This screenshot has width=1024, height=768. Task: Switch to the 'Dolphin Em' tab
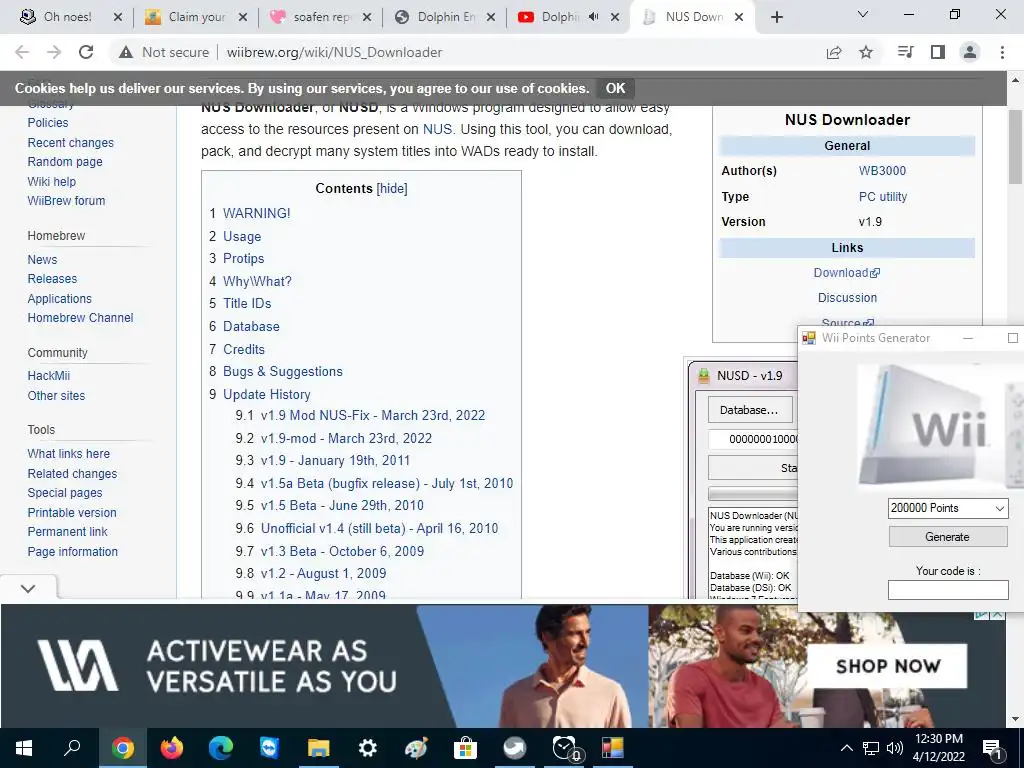(444, 17)
